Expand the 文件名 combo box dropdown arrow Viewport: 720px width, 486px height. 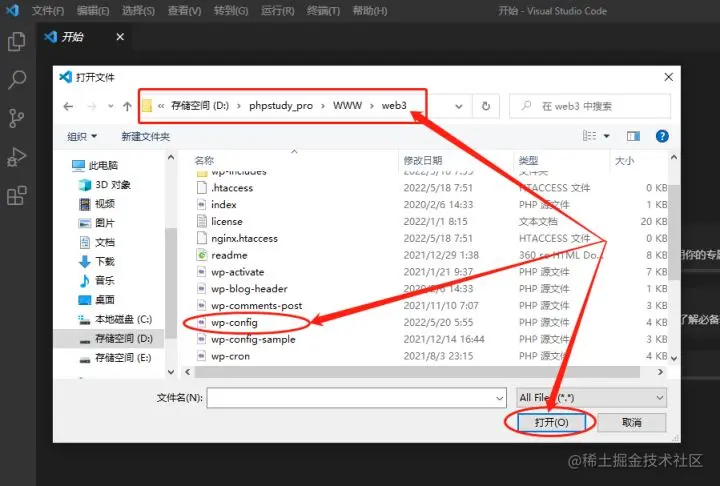(500, 398)
